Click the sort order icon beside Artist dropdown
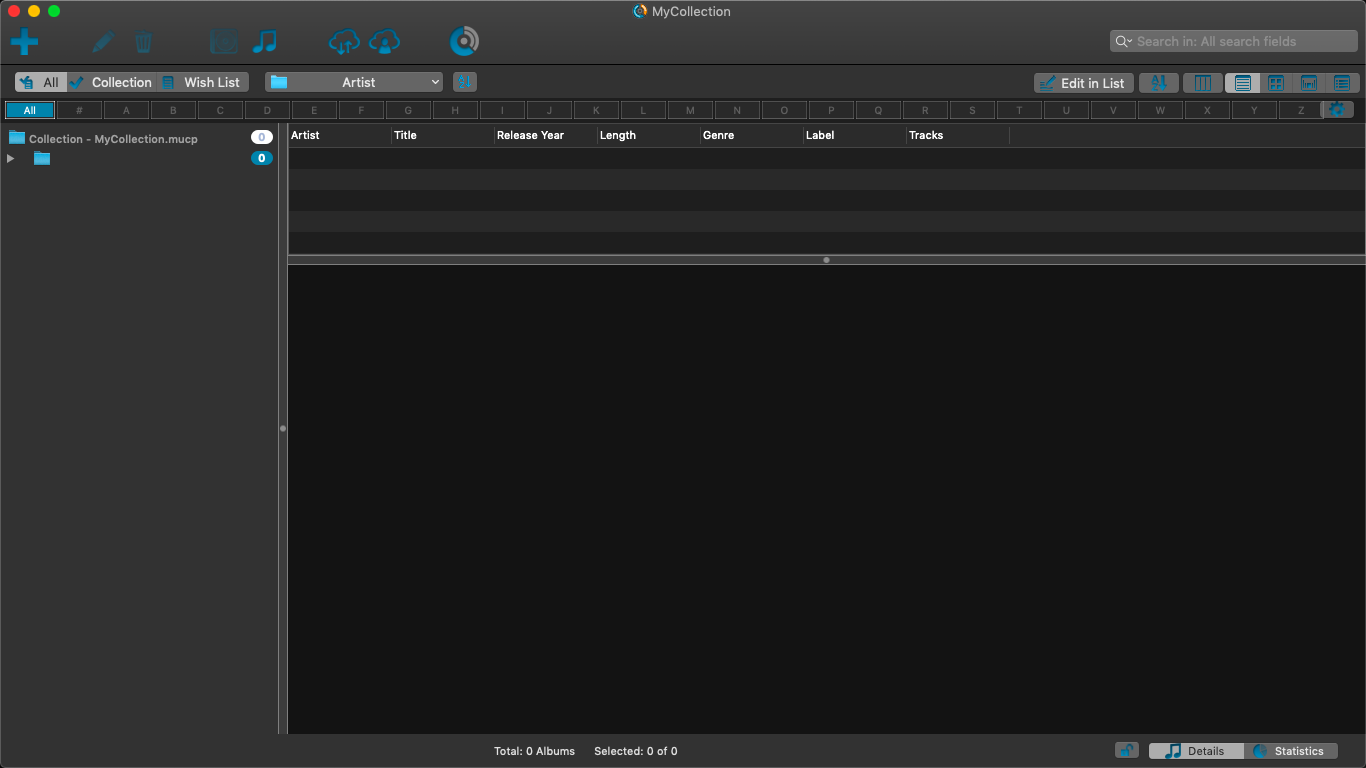1366x768 pixels. [465, 82]
